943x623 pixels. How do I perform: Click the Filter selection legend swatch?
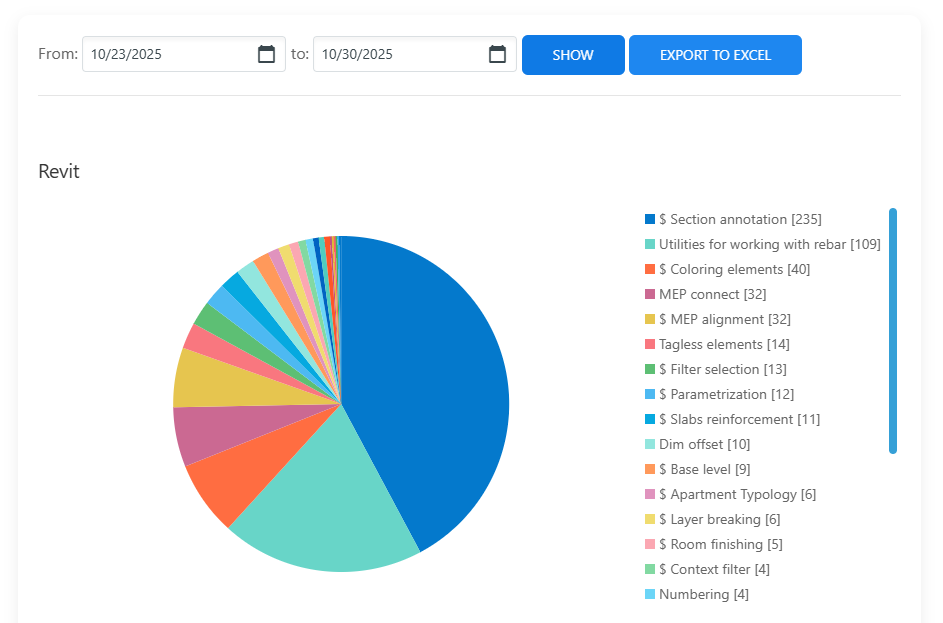point(650,369)
